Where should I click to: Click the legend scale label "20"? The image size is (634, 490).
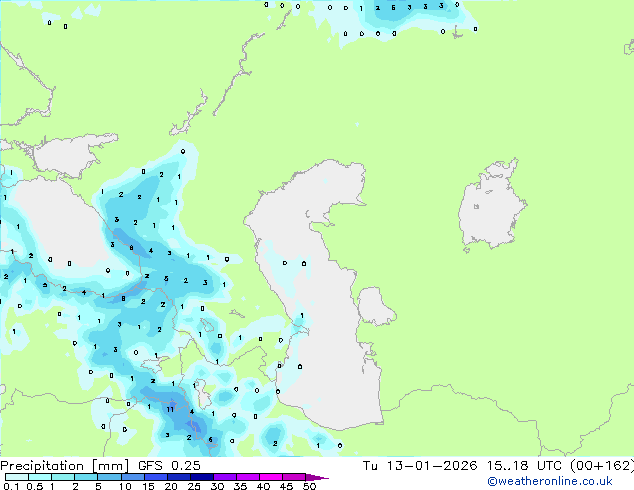pyautogui.click(x=171, y=486)
